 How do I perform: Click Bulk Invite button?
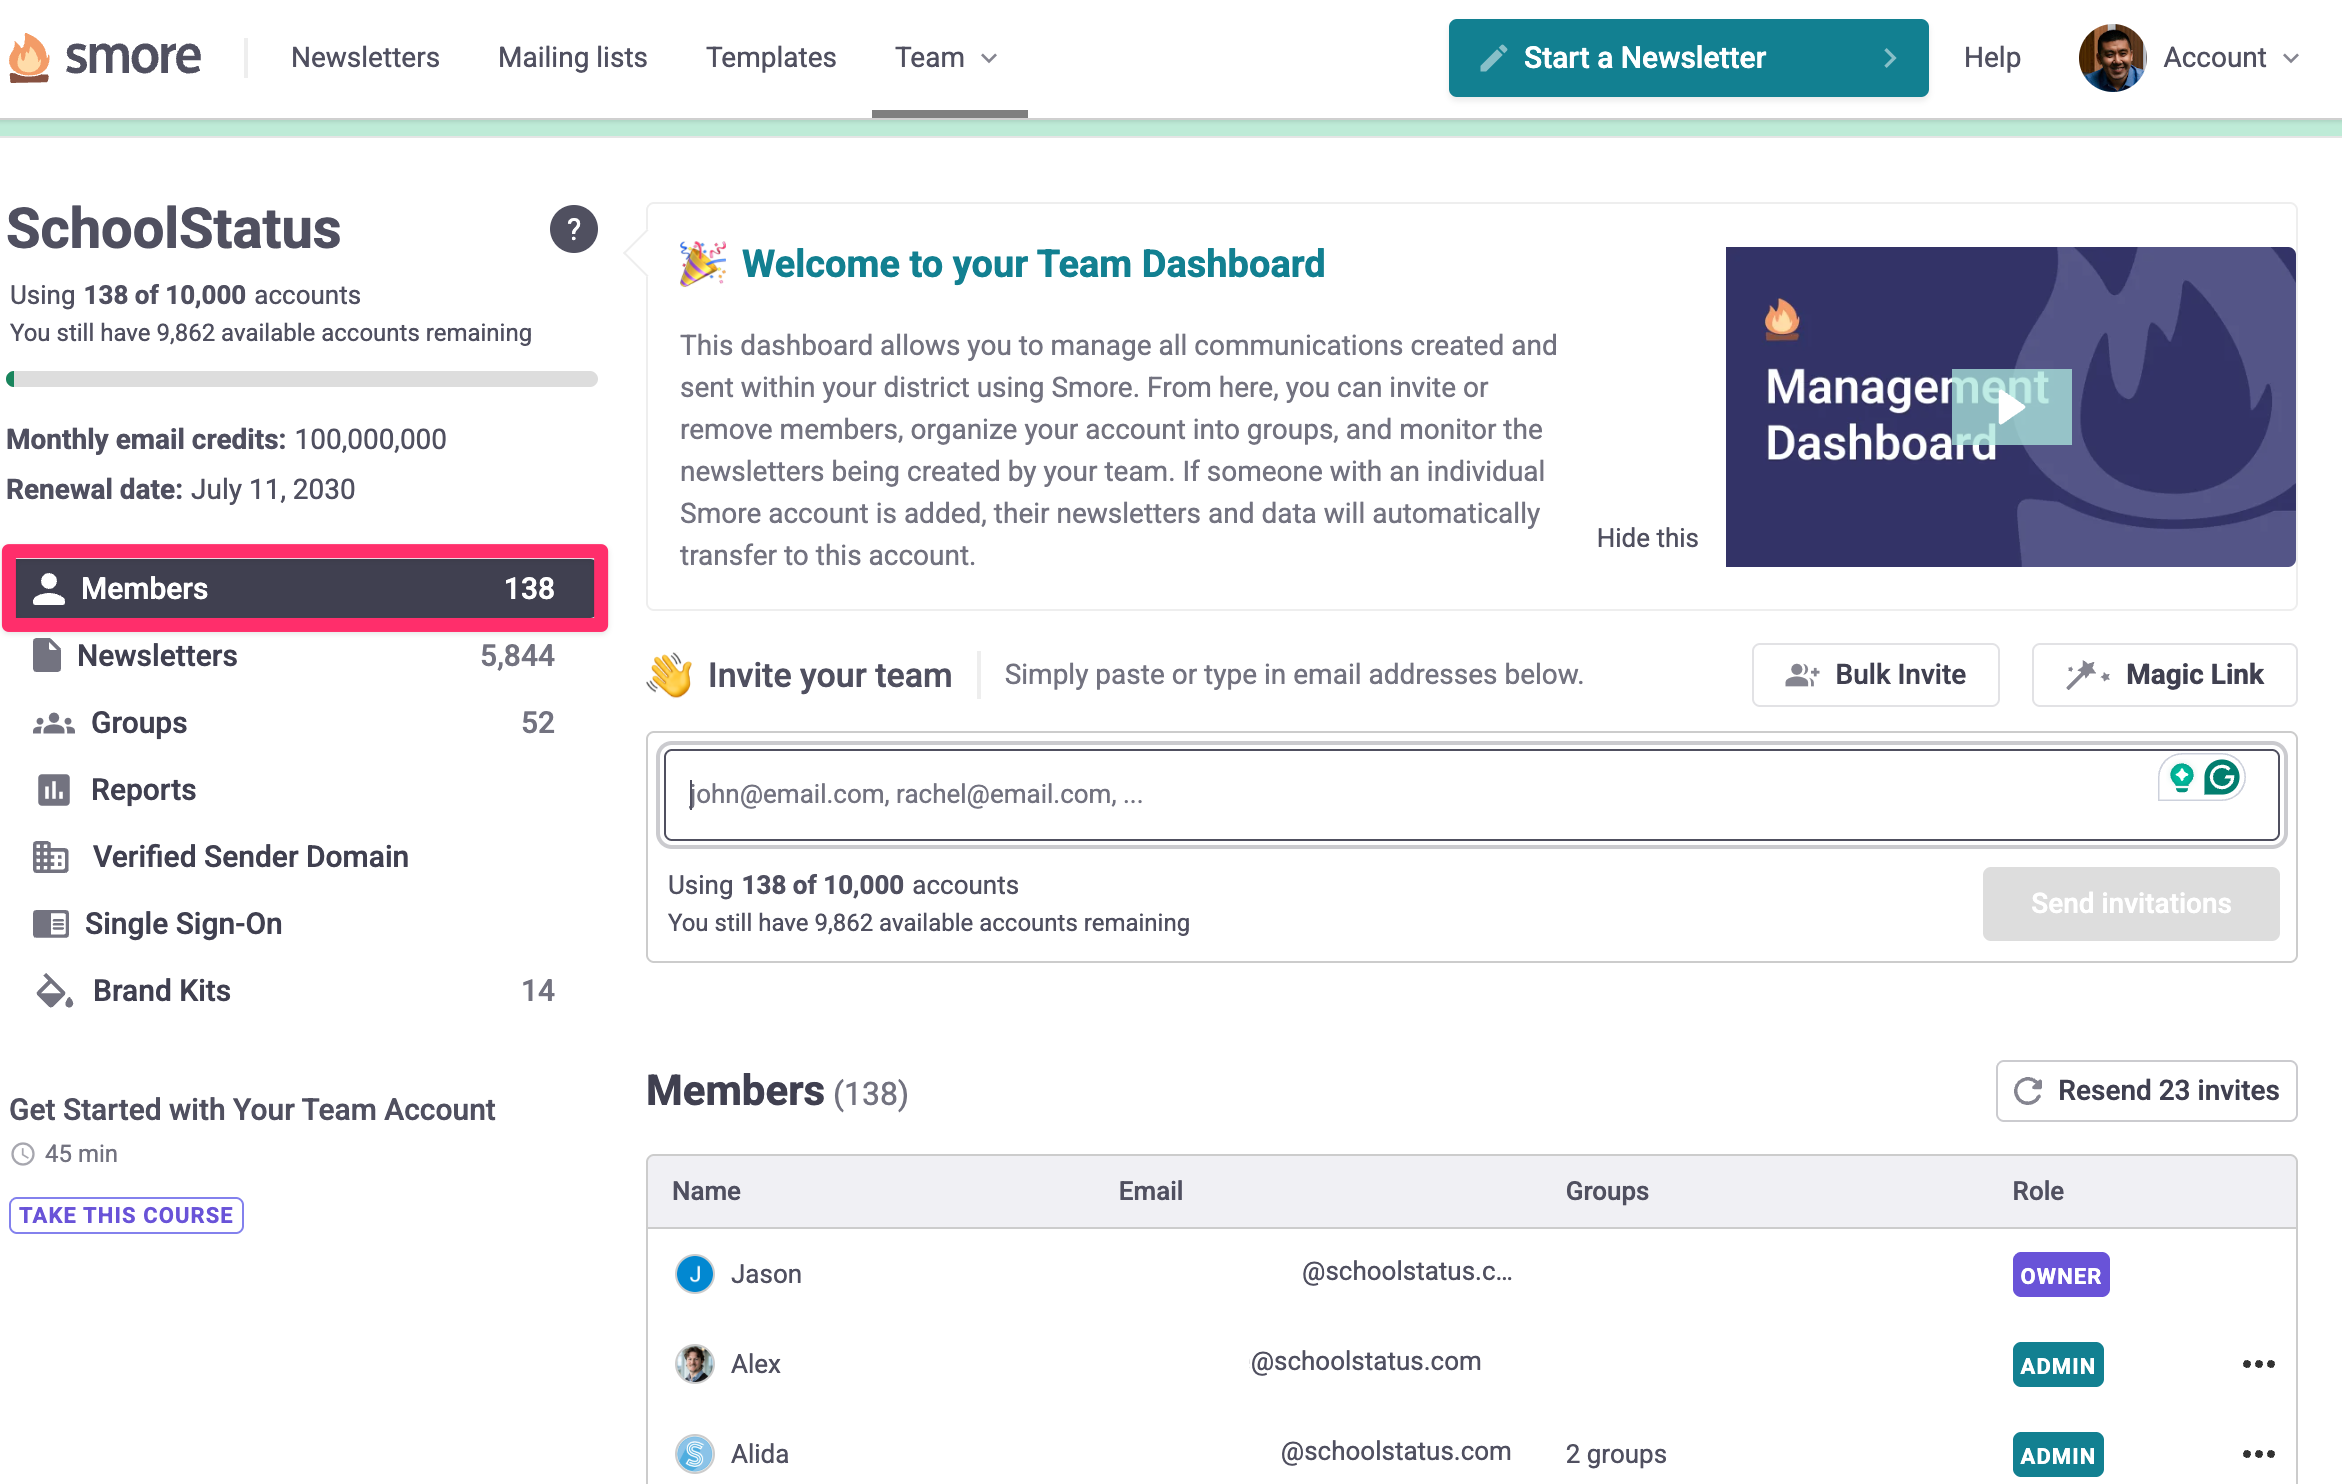1875,675
